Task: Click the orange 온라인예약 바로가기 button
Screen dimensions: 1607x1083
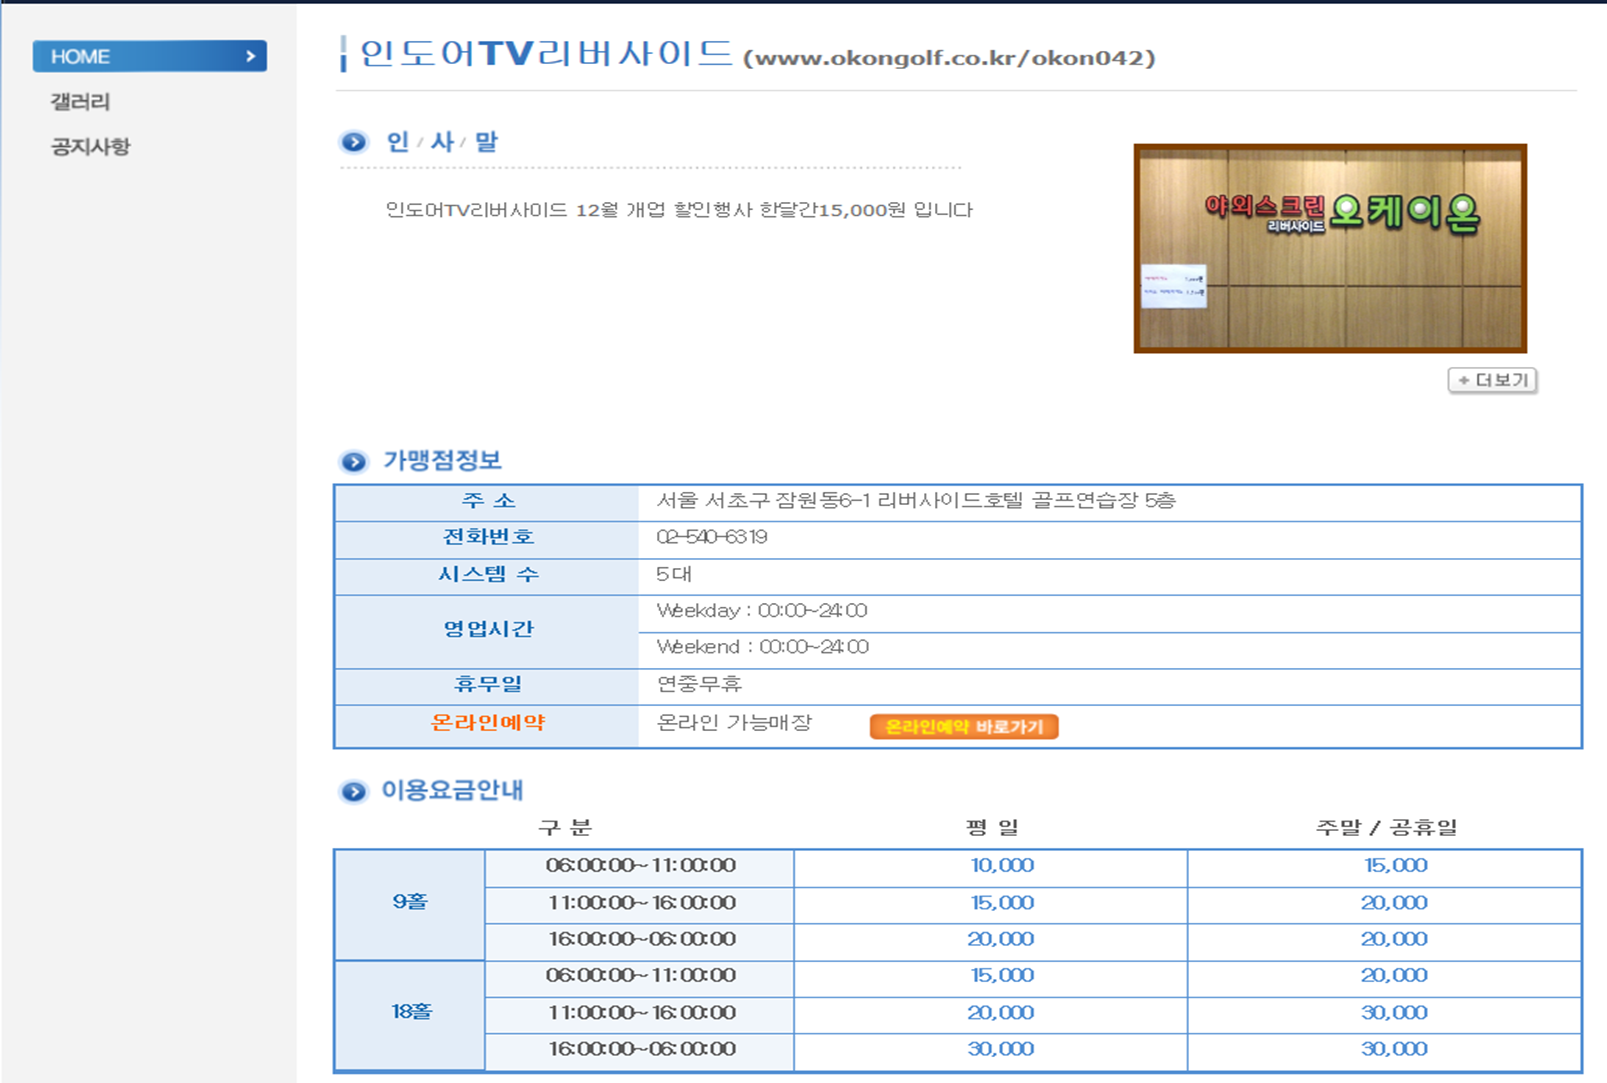Action: tap(963, 727)
